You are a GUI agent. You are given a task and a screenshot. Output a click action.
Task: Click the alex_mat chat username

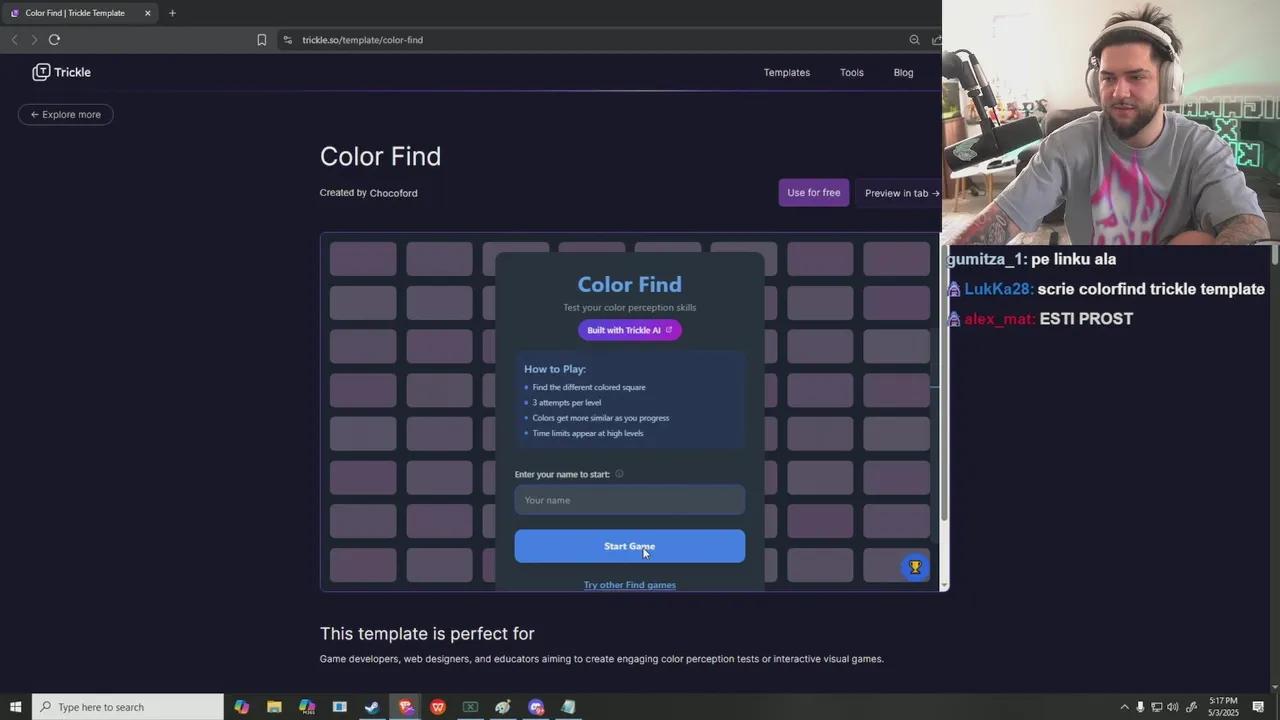coord(999,319)
